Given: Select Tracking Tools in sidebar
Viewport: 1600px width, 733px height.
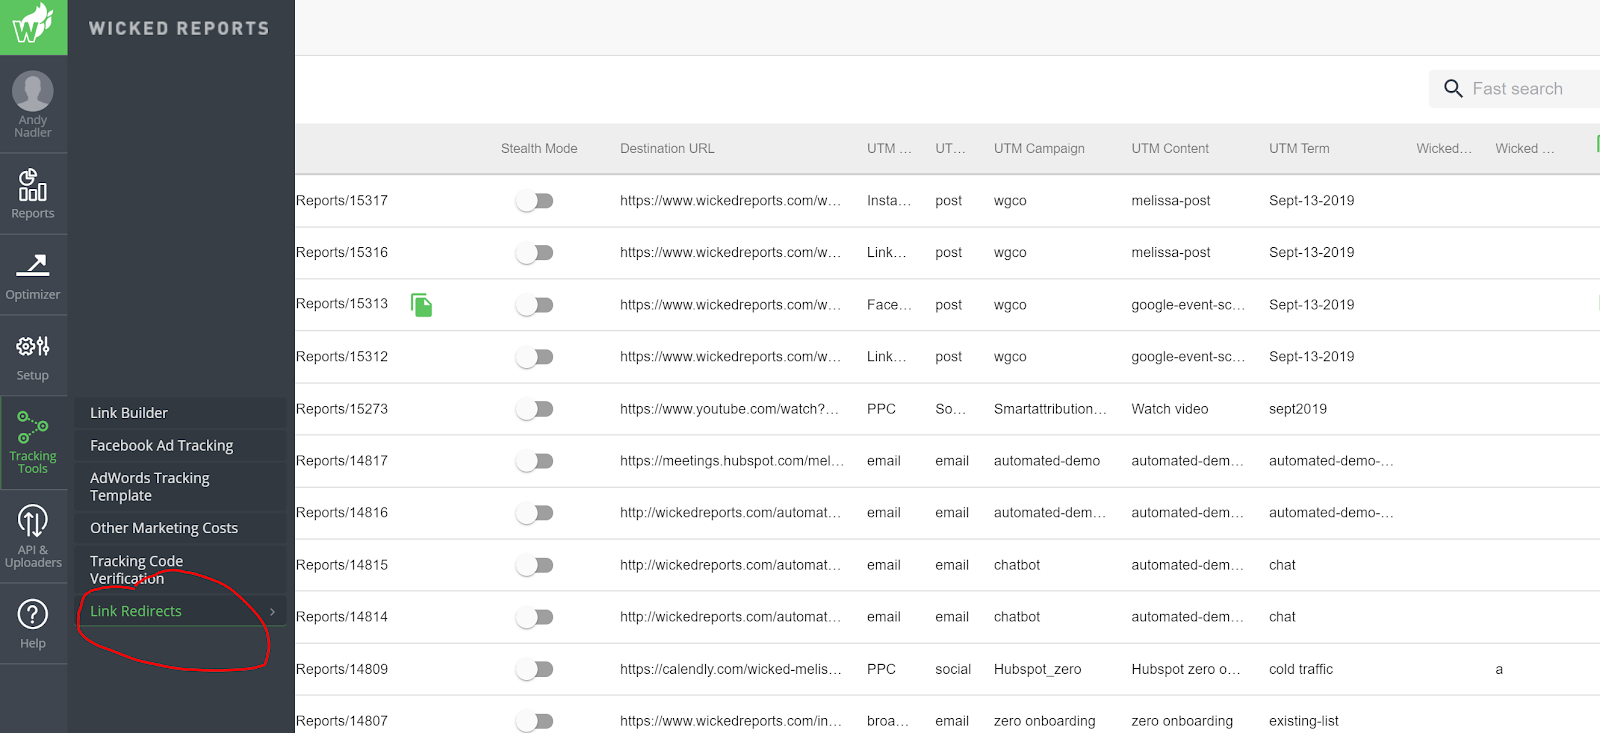Looking at the screenshot, I should click(x=33, y=442).
